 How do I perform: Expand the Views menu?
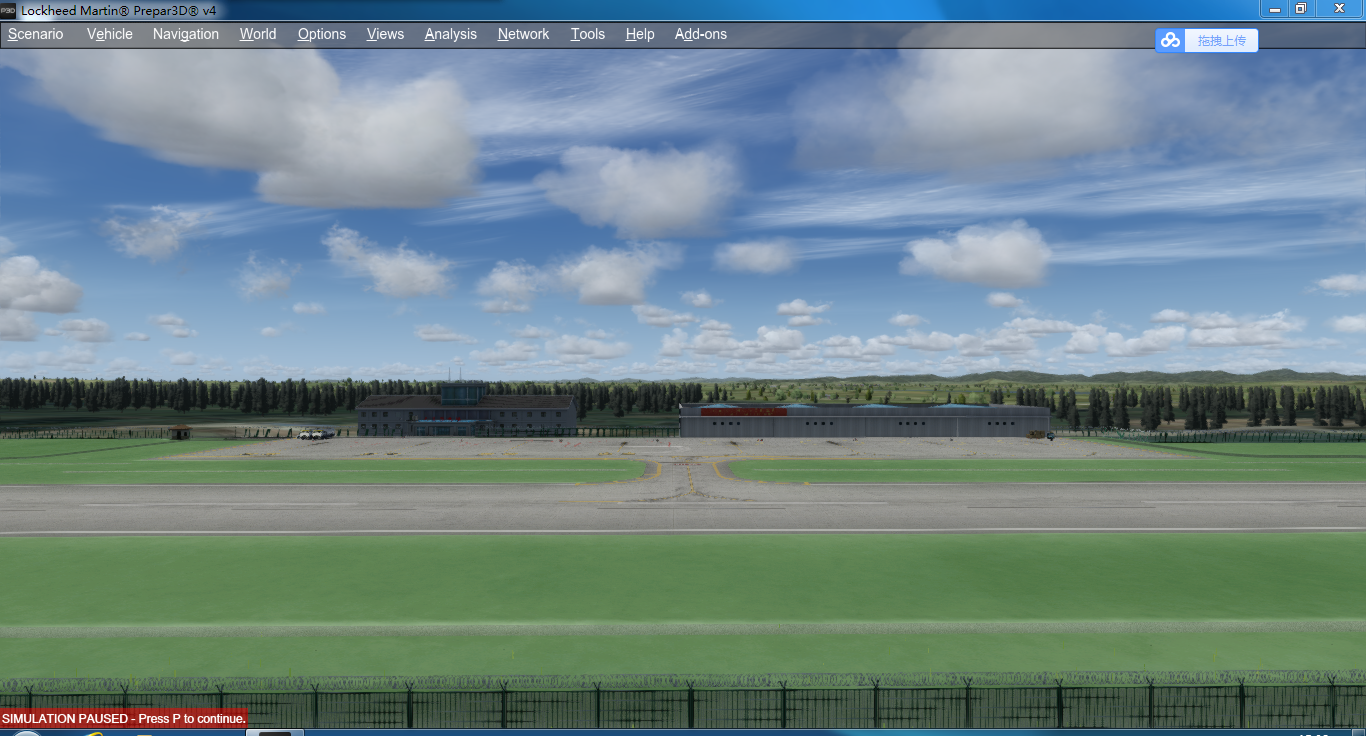pyautogui.click(x=385, y=34)
